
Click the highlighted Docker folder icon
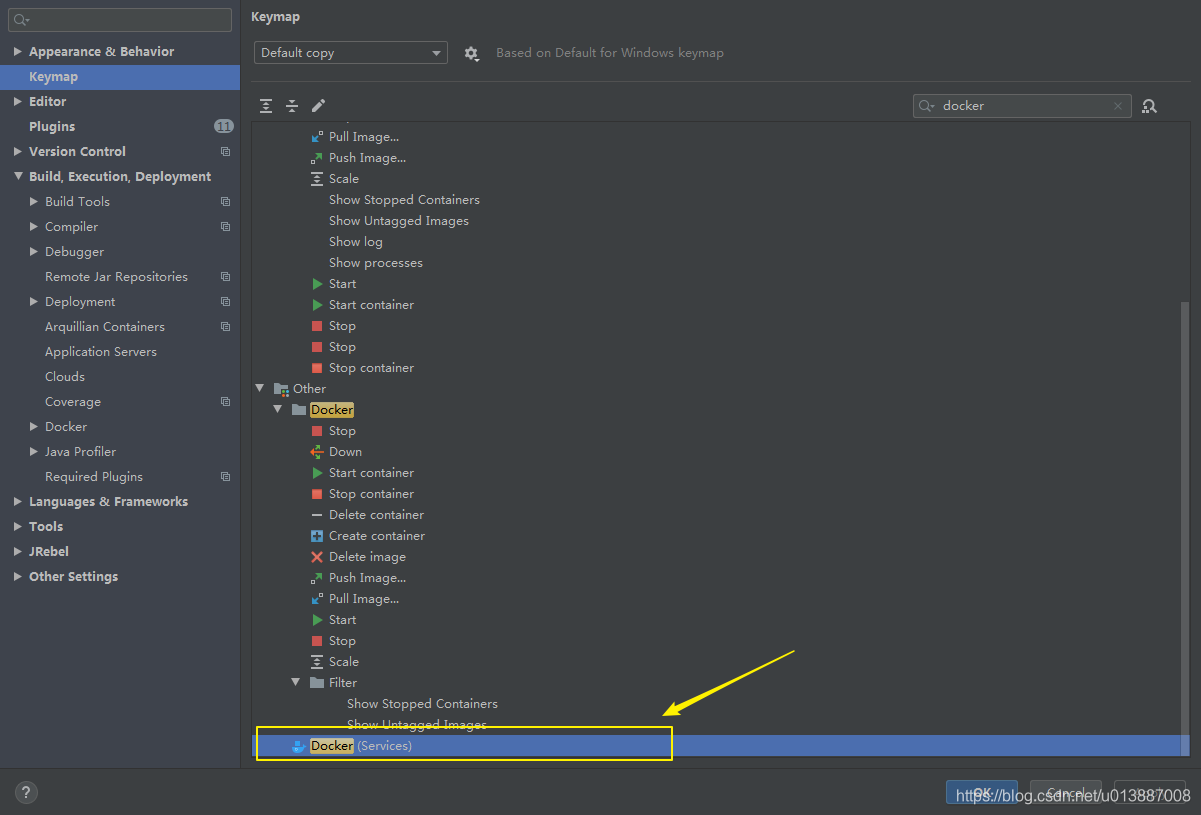299,410
